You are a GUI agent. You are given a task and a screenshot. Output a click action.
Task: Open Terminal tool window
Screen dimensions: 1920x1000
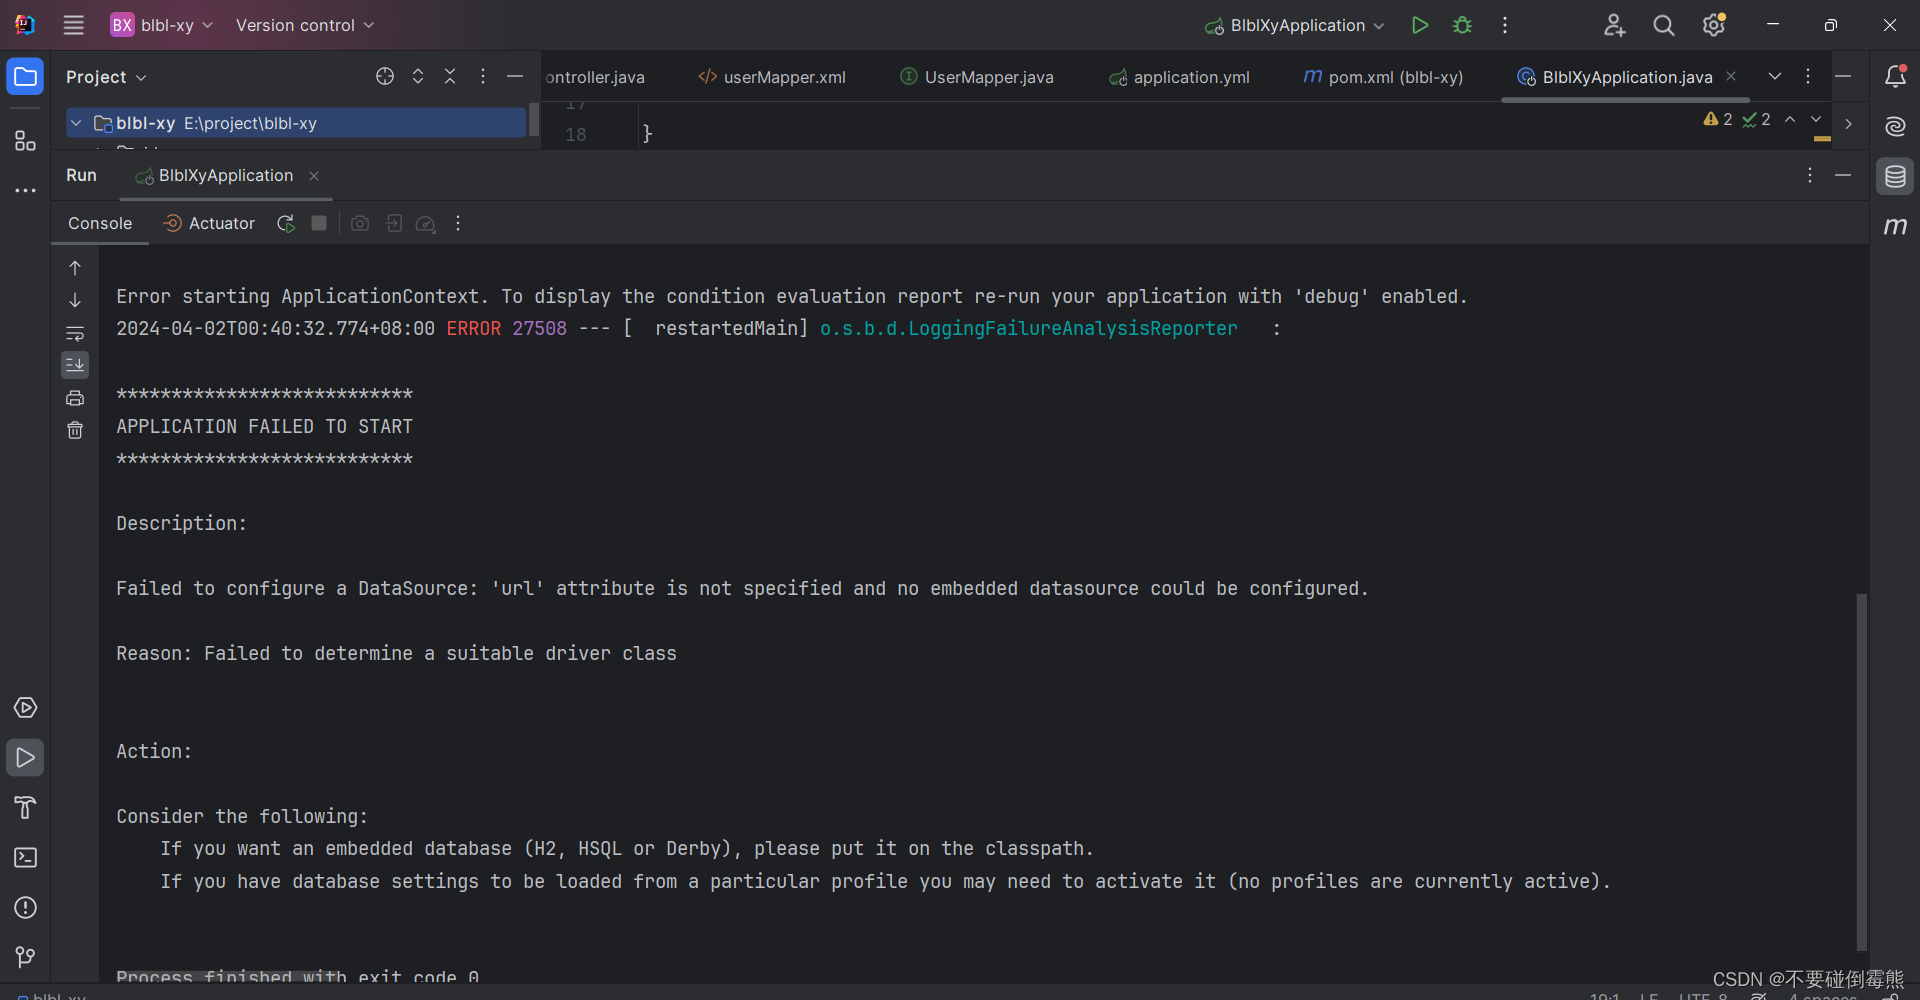tap(25, 858)
